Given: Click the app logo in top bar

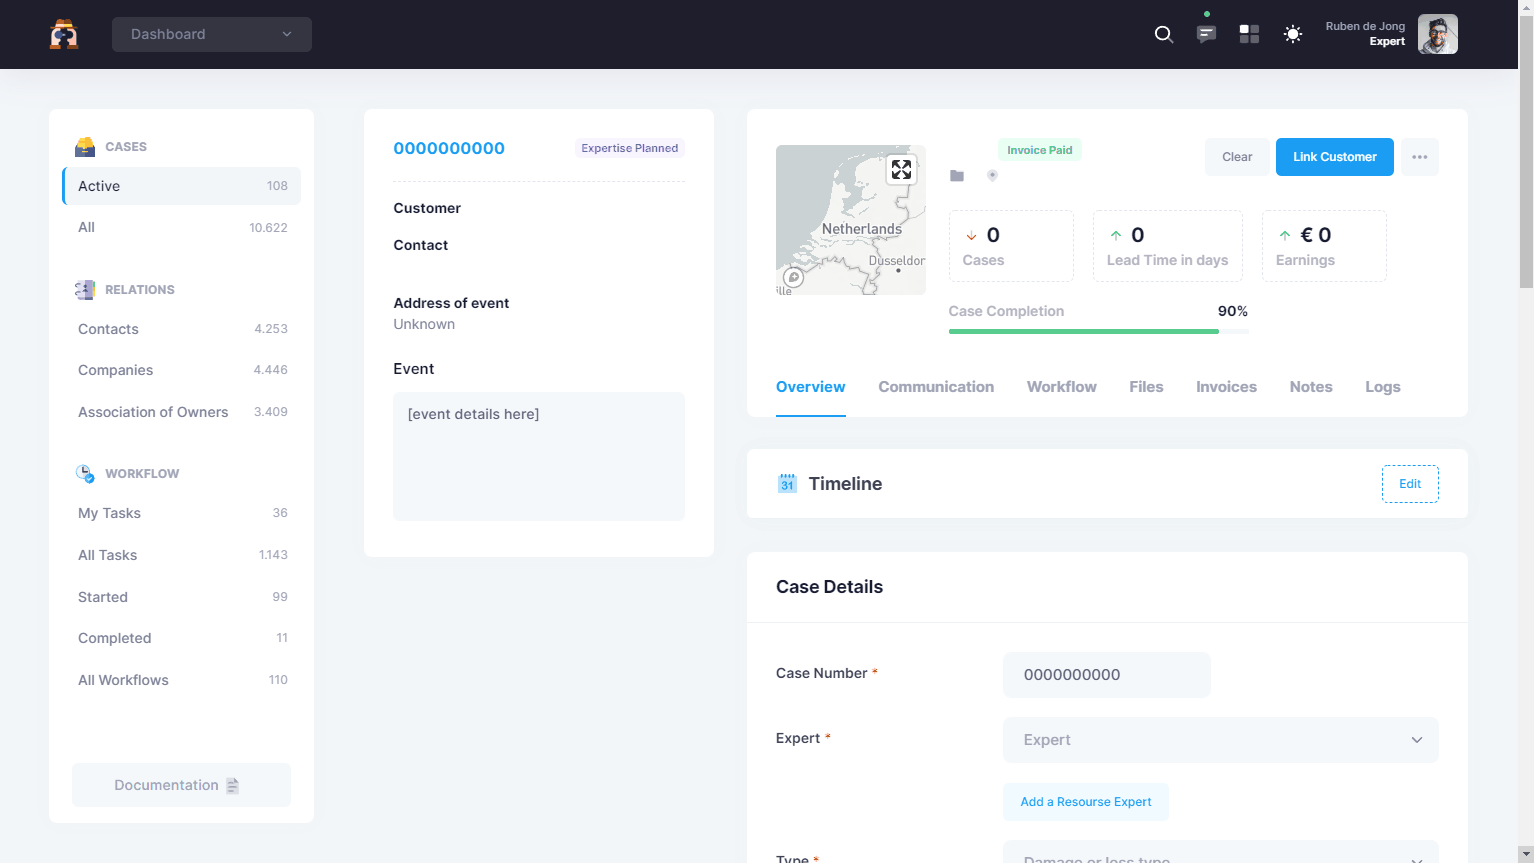Looking at the screenshot, I should pos(64,34).
